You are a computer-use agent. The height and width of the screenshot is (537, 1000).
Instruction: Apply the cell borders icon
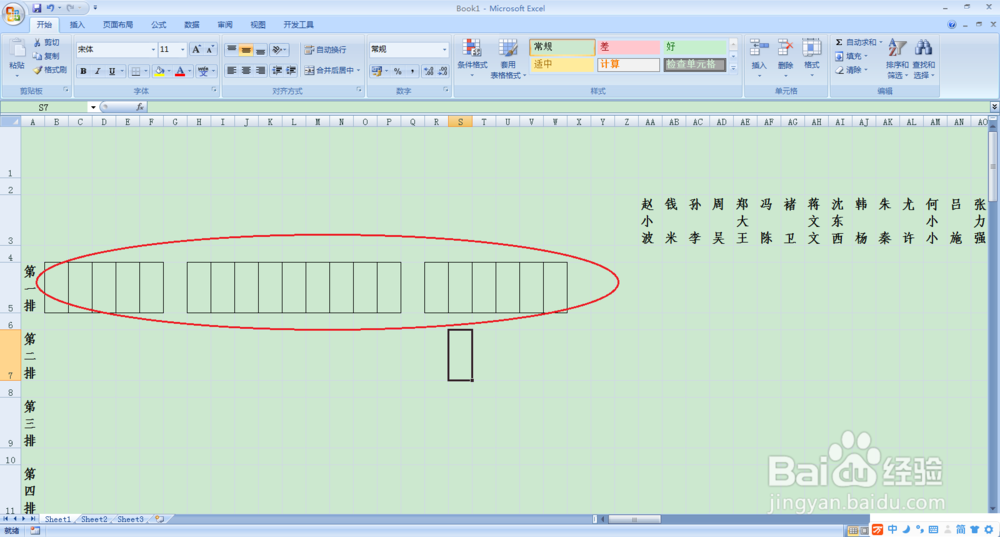pyautogui.click(x=135, y=71)
